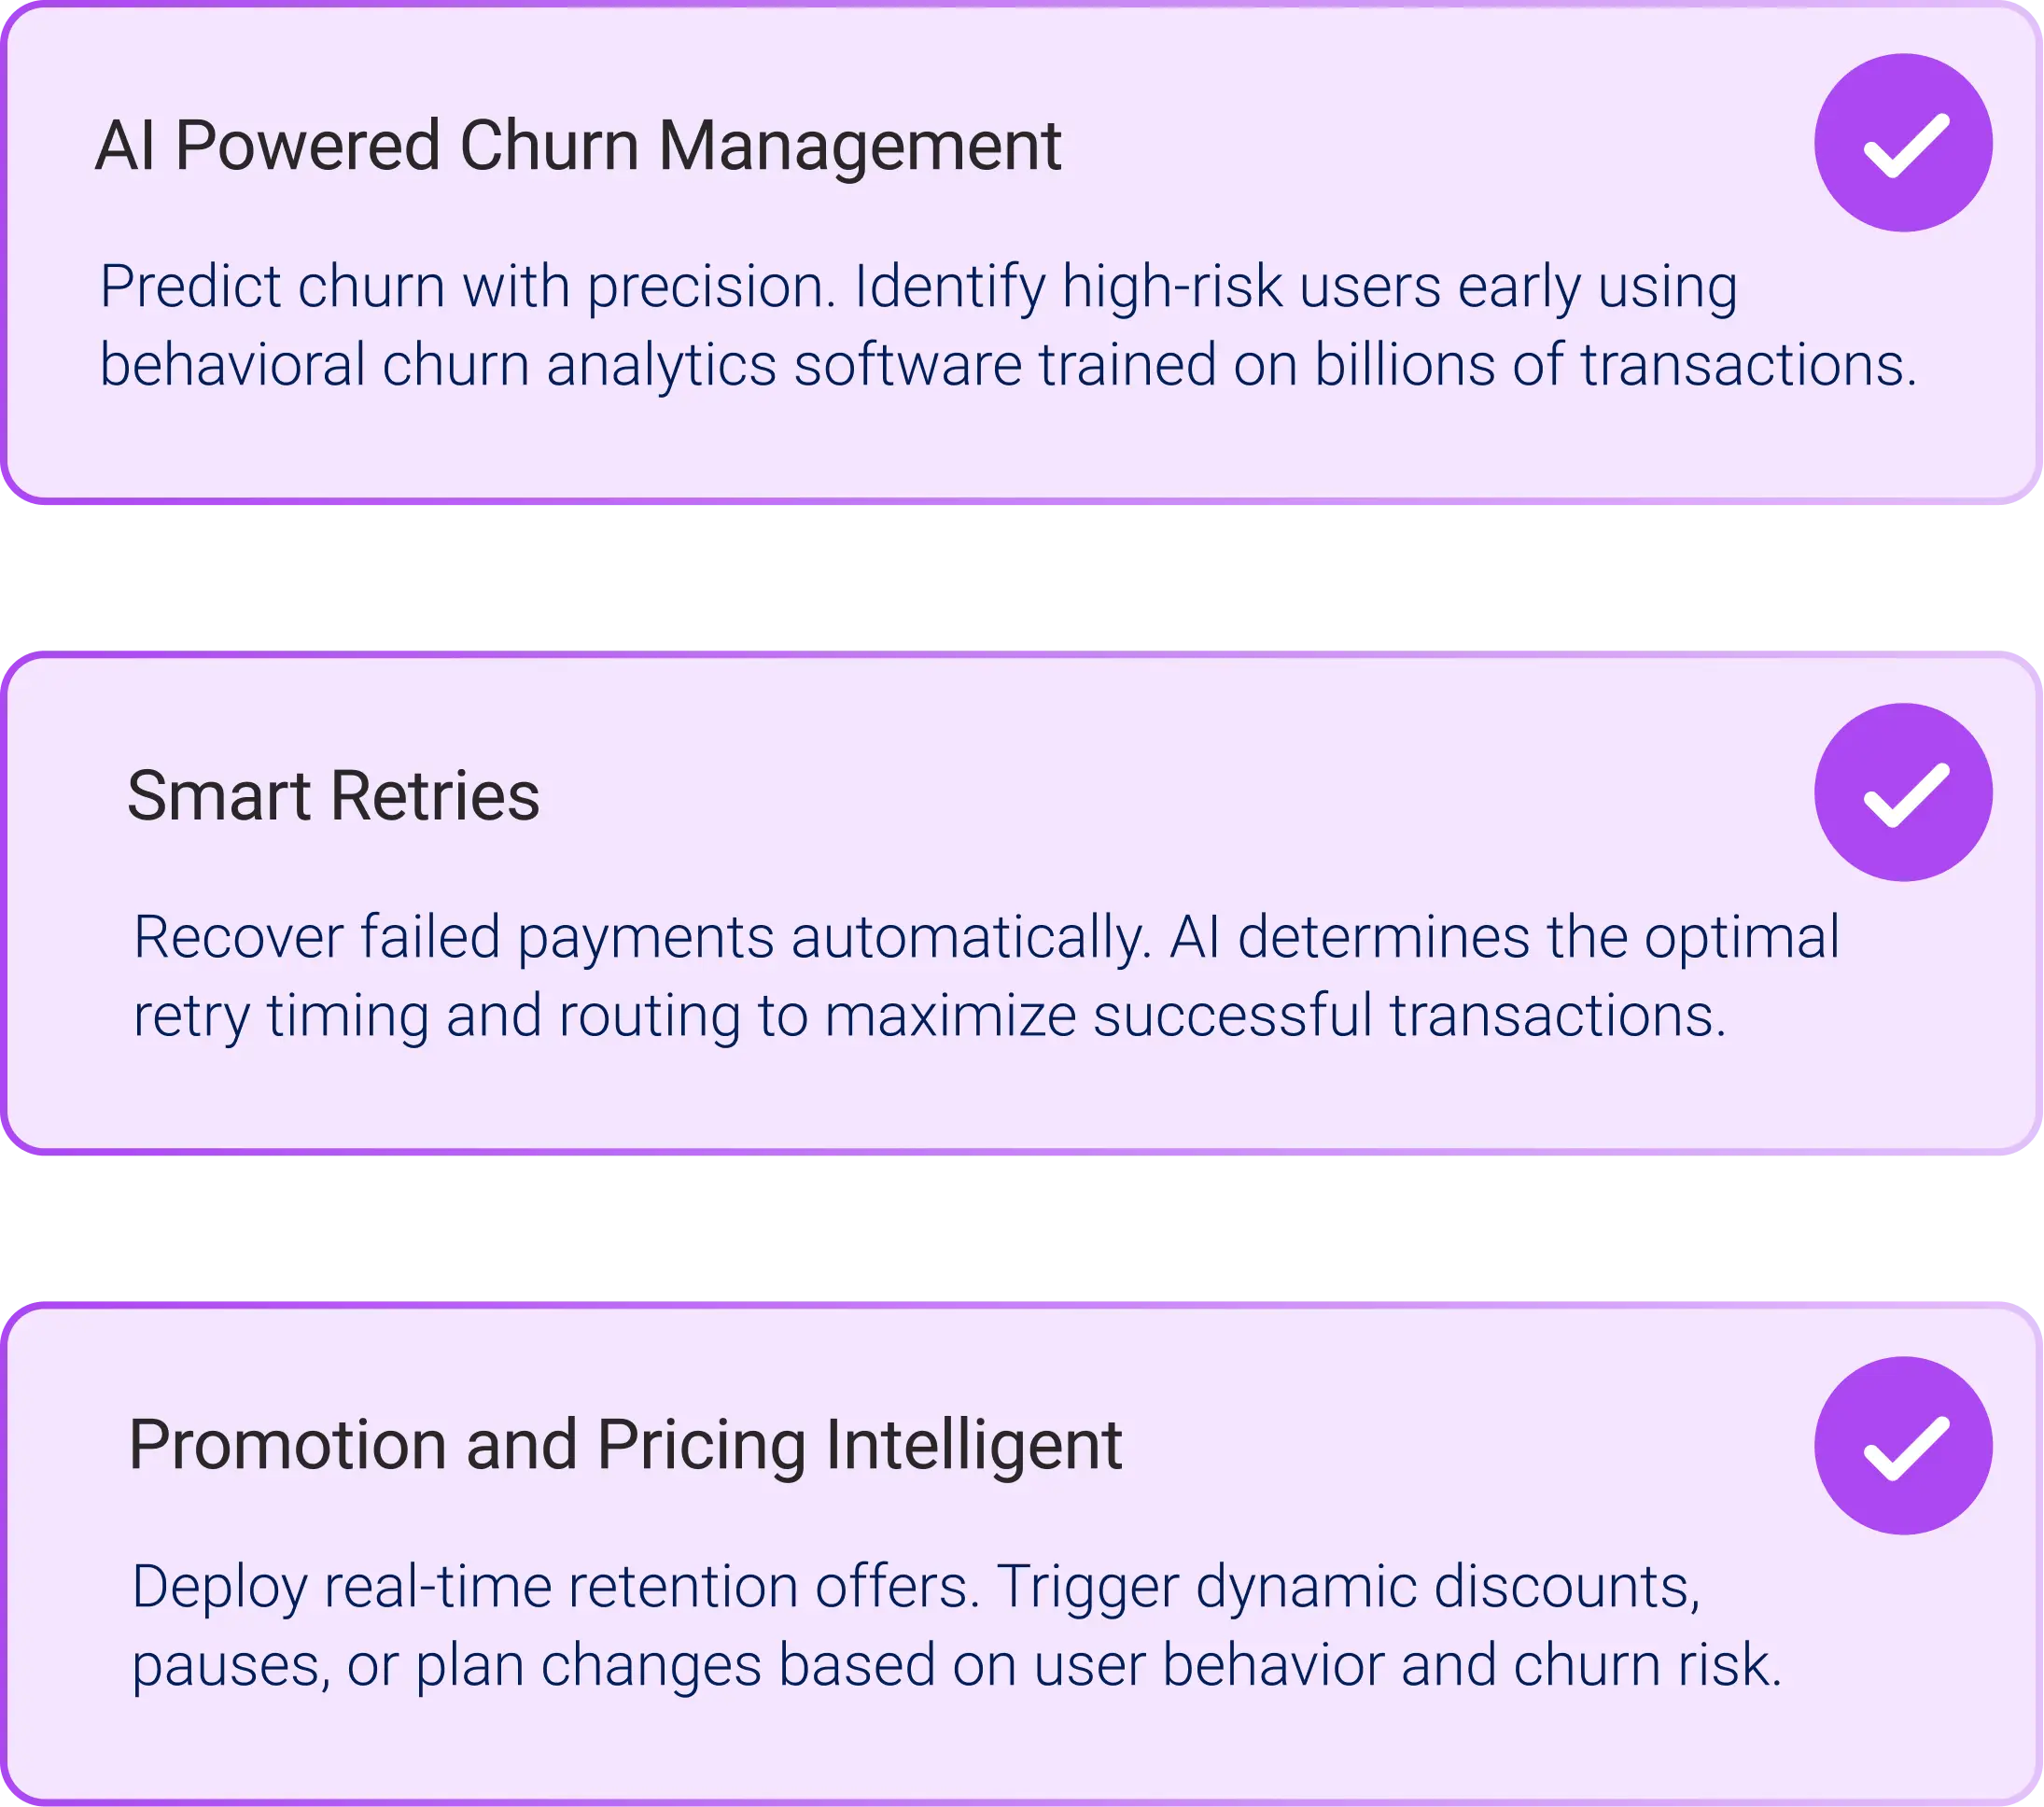The height and width of the screenshot is (1807, 2044).
Task: Click the checkmark icon for AI Powered Churn Management
Action: coord(1902,143)
